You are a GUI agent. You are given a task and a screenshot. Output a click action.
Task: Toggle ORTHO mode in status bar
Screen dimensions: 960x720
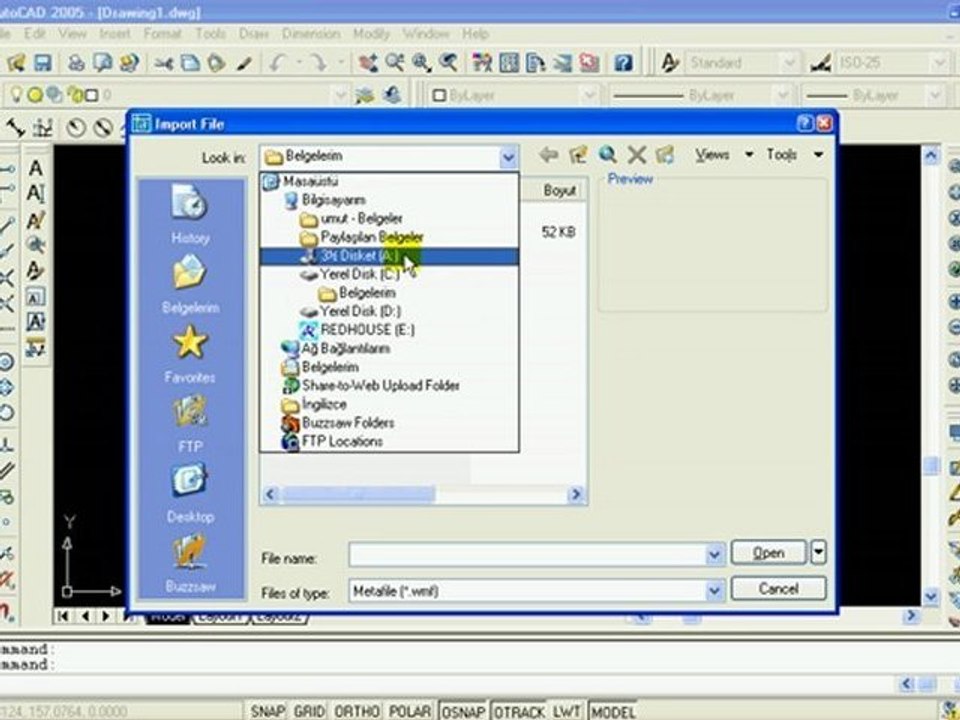click(356, 711)
